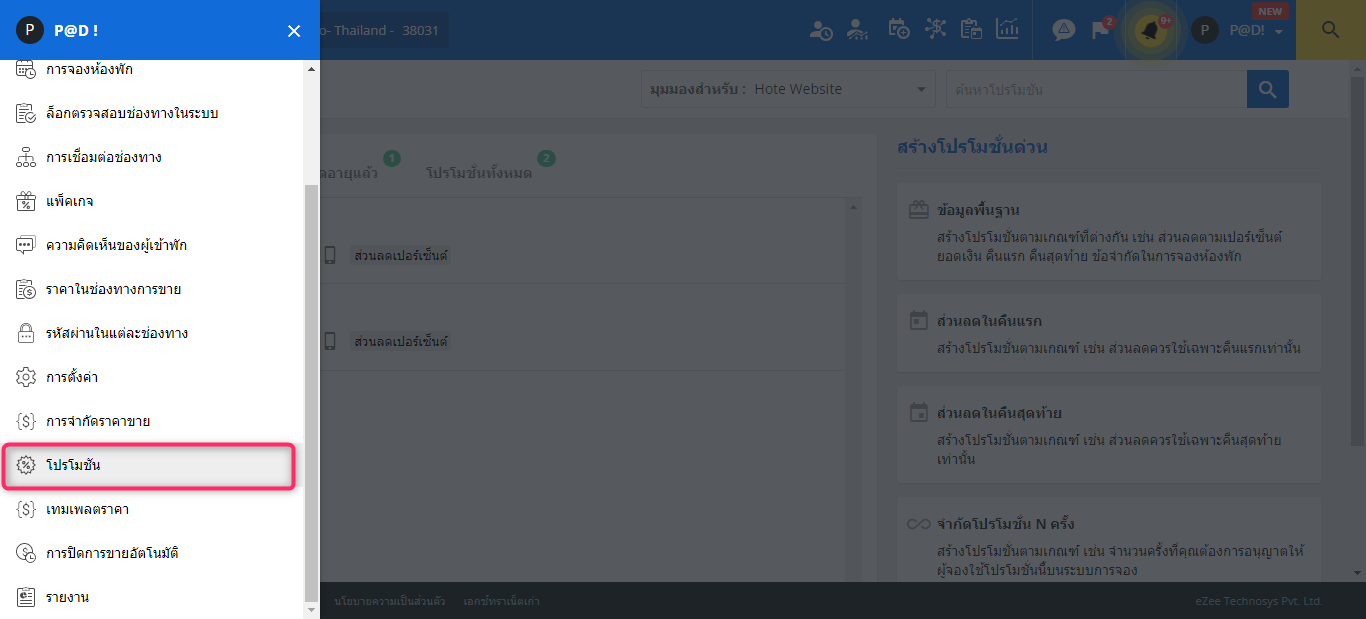Click sidebar scrollbar up arrow
The height and width of the screenshot is (619, 1366).
(x=311, y=69)
